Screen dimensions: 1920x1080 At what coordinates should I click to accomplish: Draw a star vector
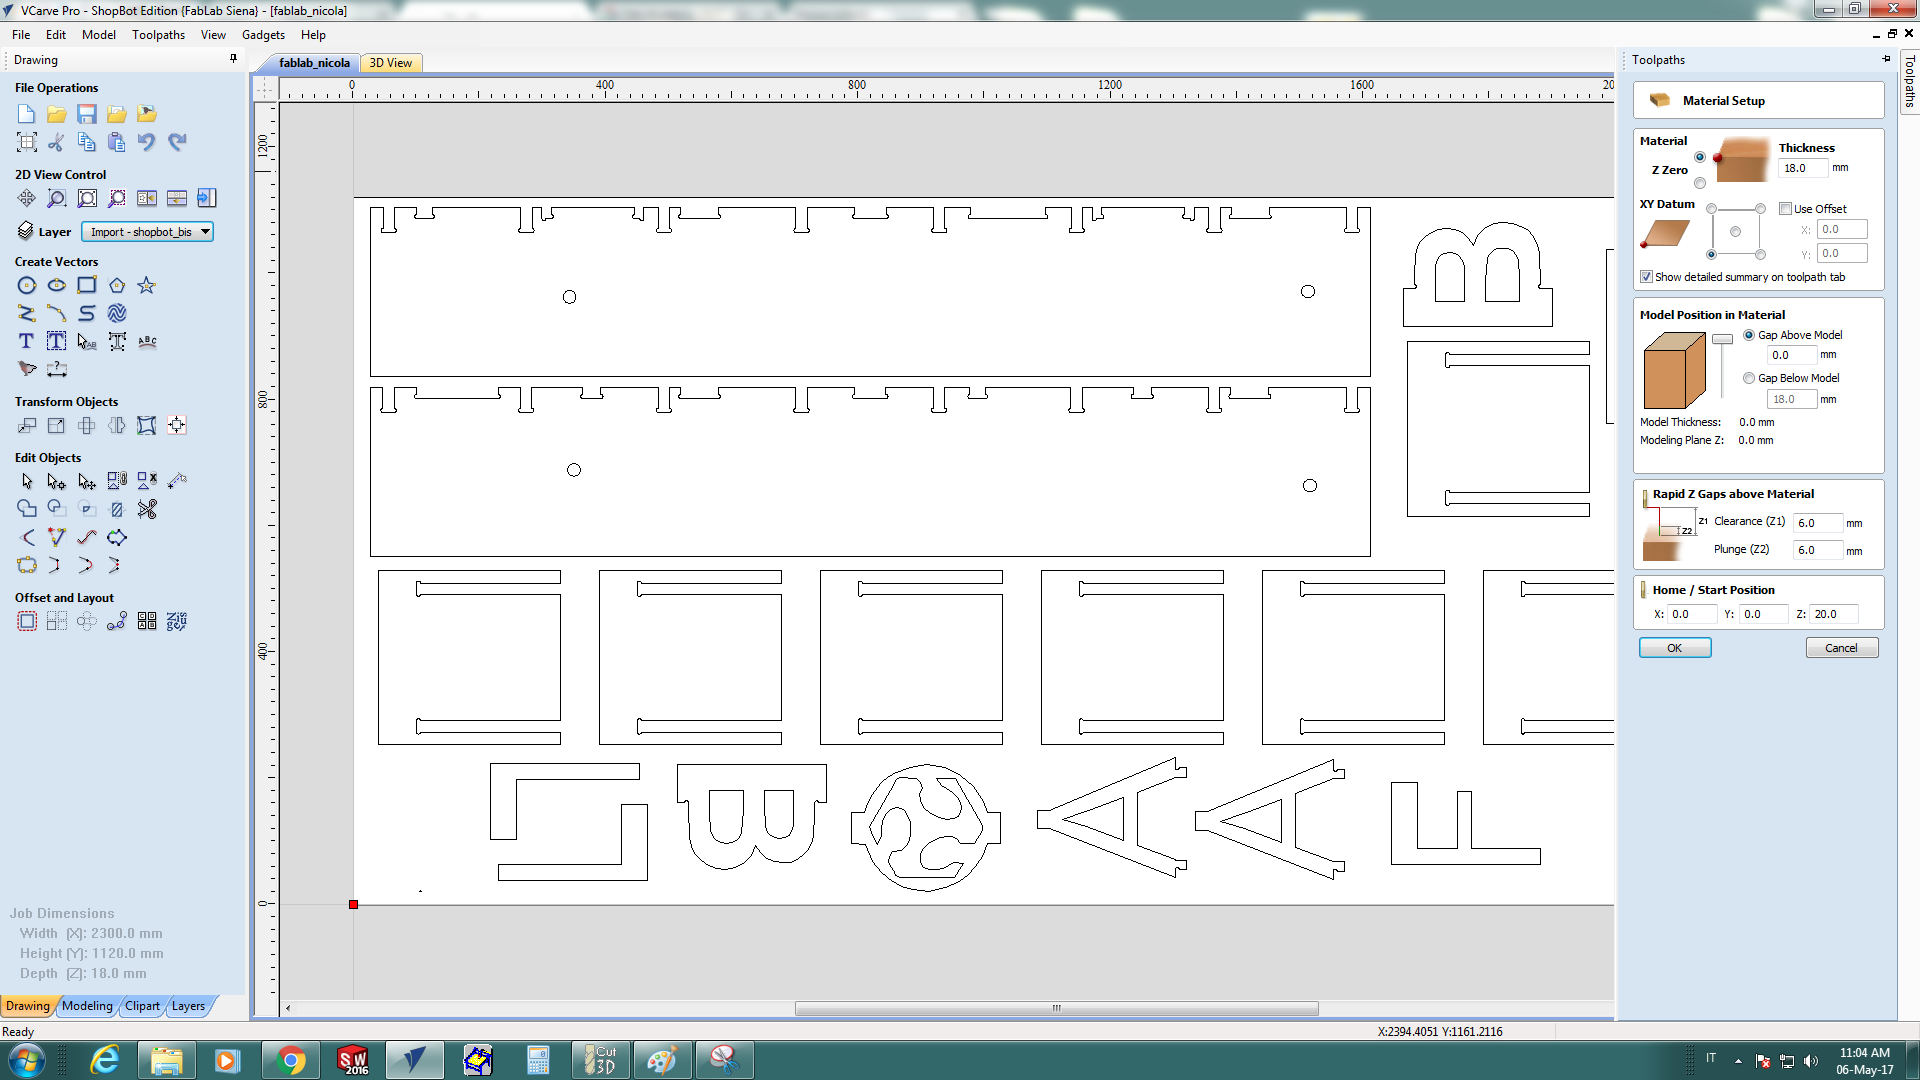[x=147, y=286]
